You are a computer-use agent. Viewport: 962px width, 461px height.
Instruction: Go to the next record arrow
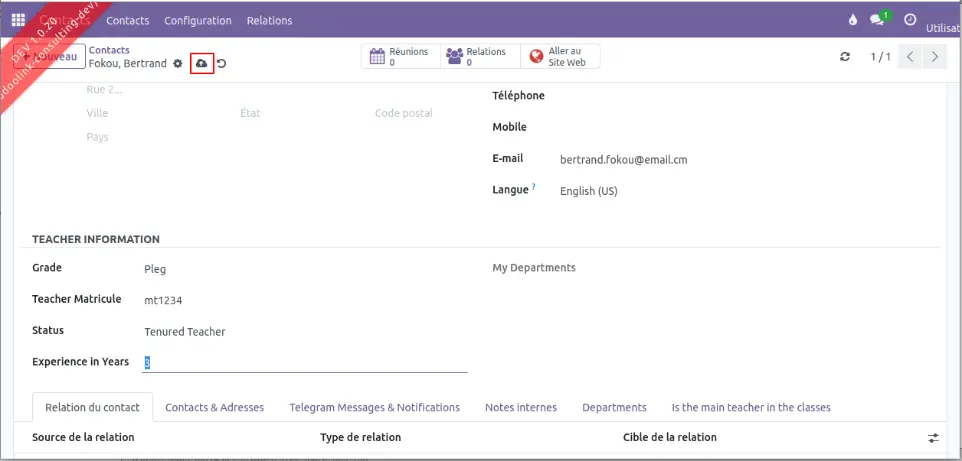click(x=935, y=57)
